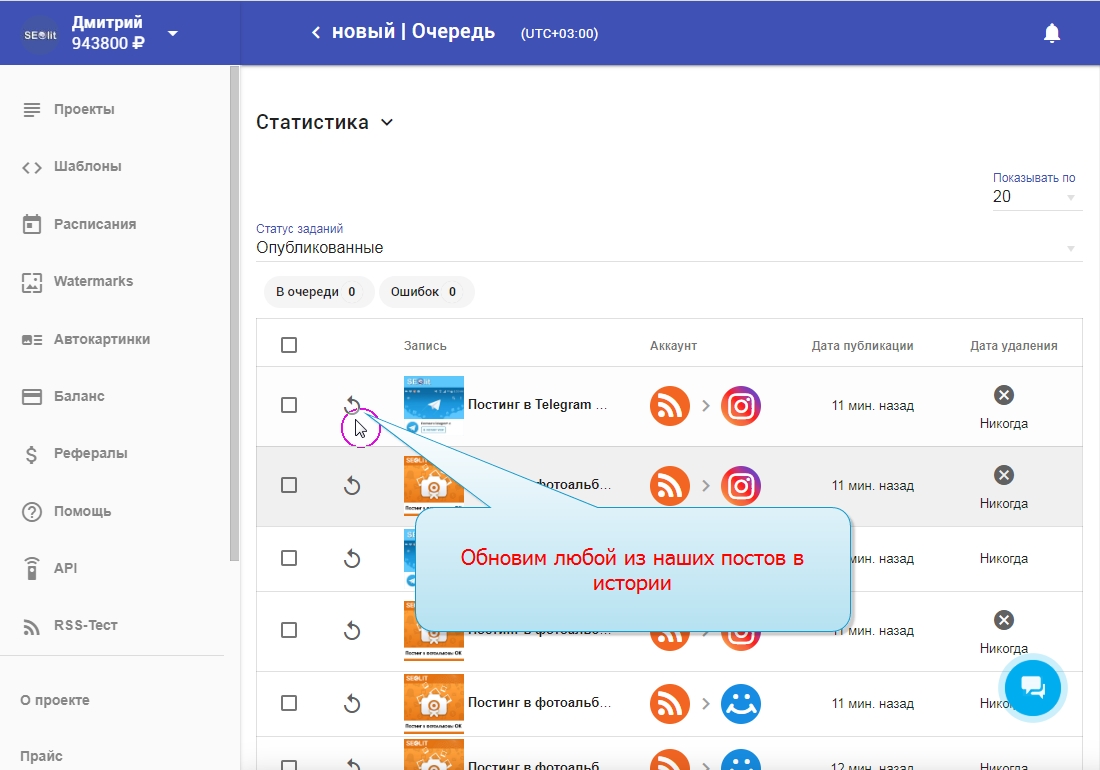Click Instagram account icon in first row
Image resolution: width=1100 pixels, height=770 pixels.
741,405
